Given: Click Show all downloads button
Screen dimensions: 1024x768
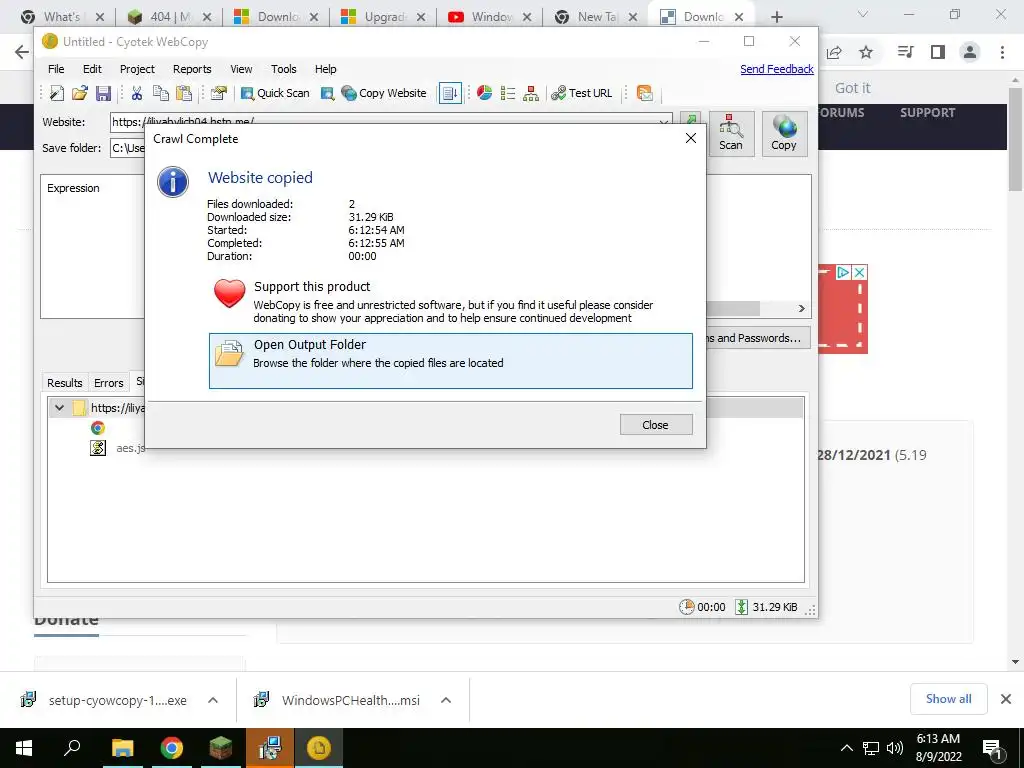Looking at the screenshot, I should (x=948, y=699).
